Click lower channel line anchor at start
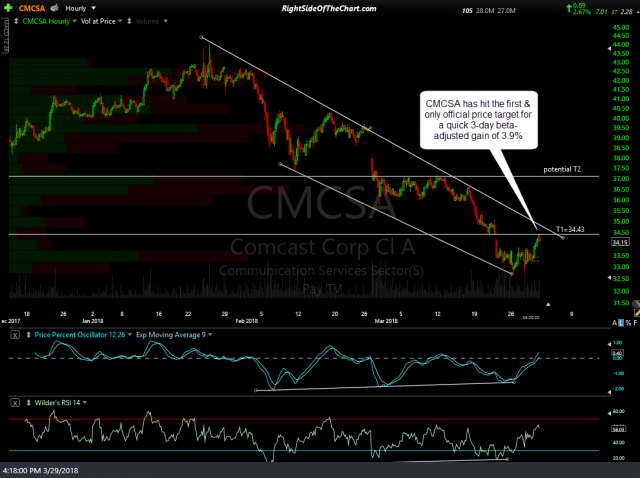 280,164
